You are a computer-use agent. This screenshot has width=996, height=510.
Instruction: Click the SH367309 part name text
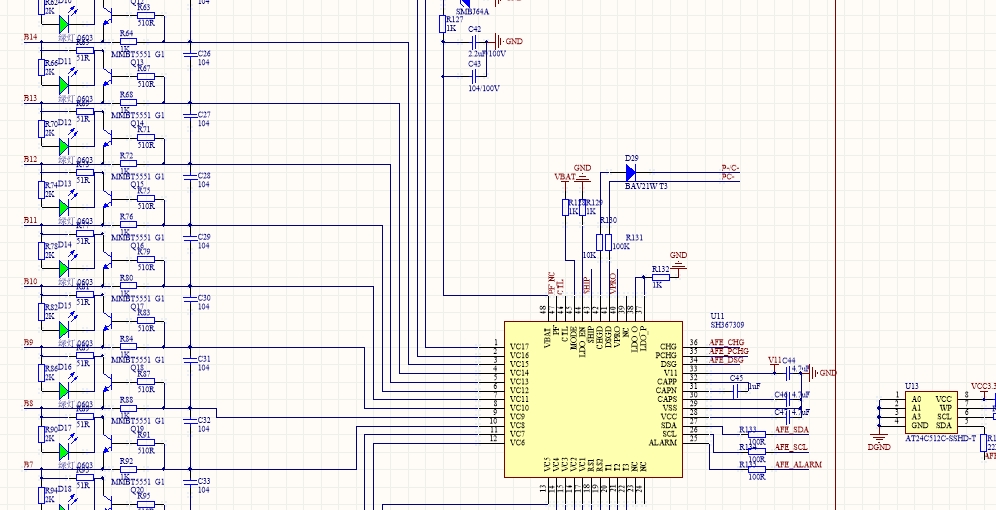[727, 325]
